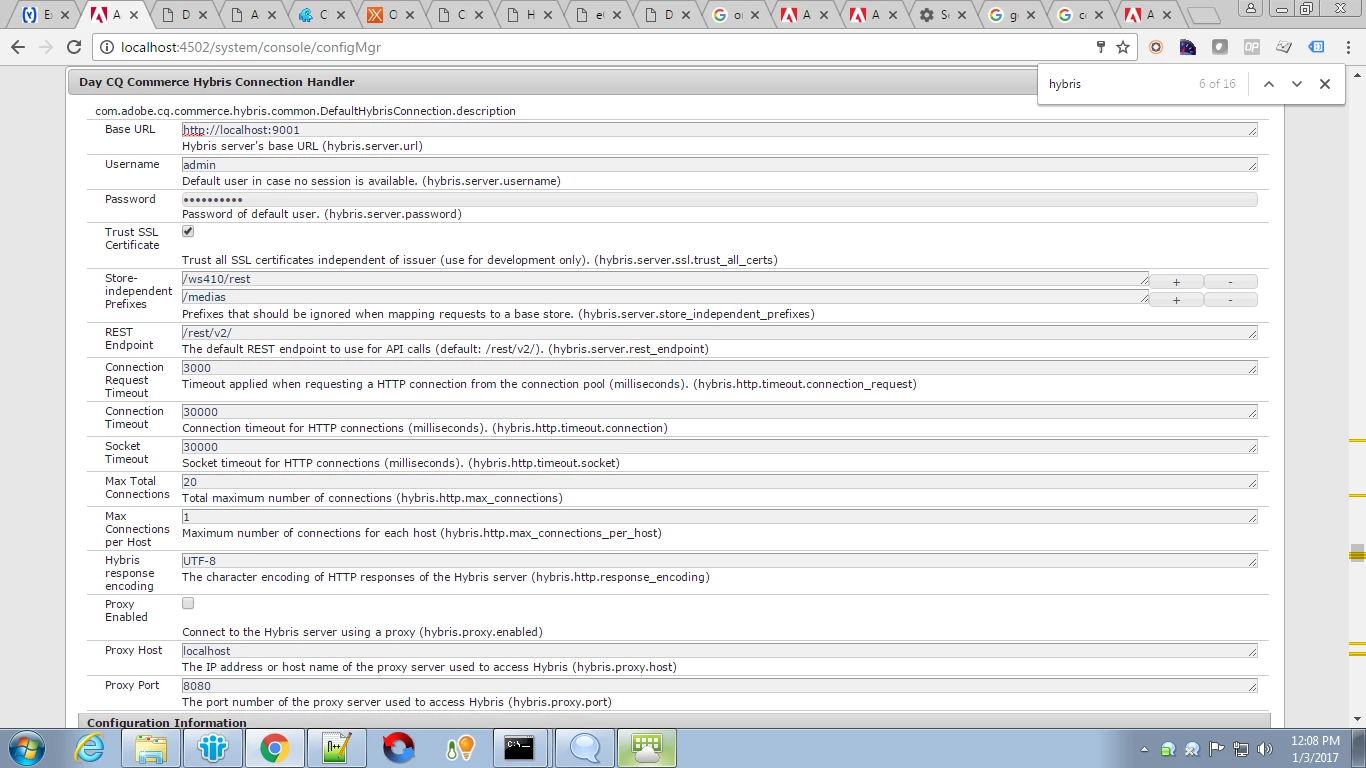Screen dimensions: 1366x768
Task: Click the page vertical scrollbar thumb
Action: (x=1357, y=553)
